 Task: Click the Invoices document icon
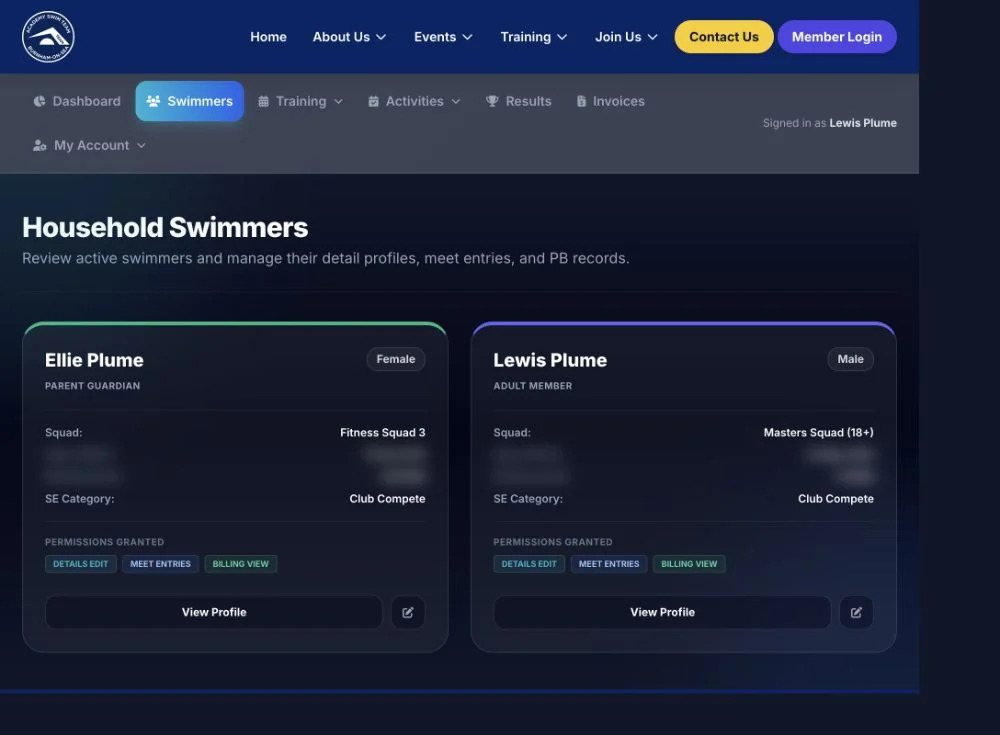pos(582,101)
